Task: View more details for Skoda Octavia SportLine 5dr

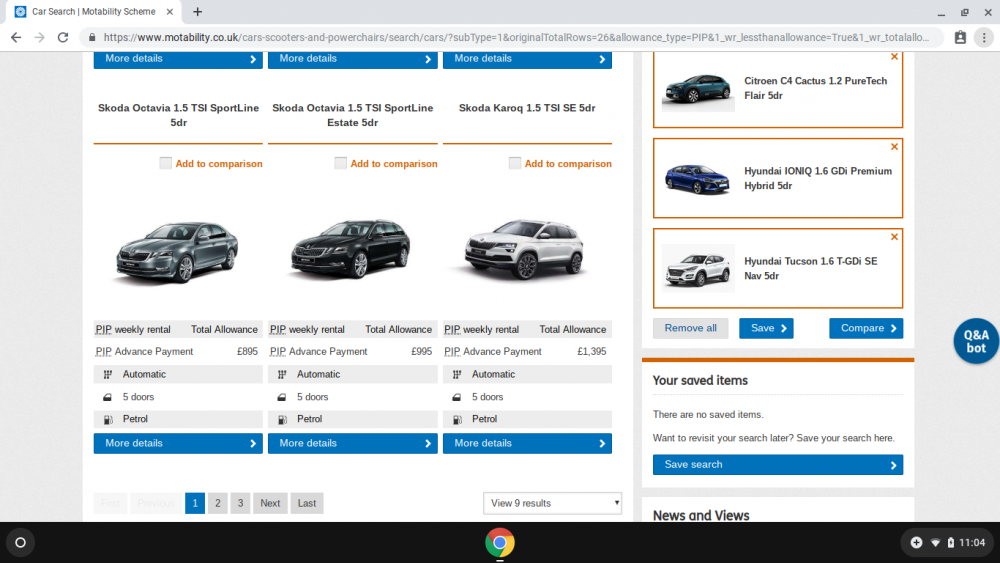Action: pyautogui.click(x=178, y=443)
